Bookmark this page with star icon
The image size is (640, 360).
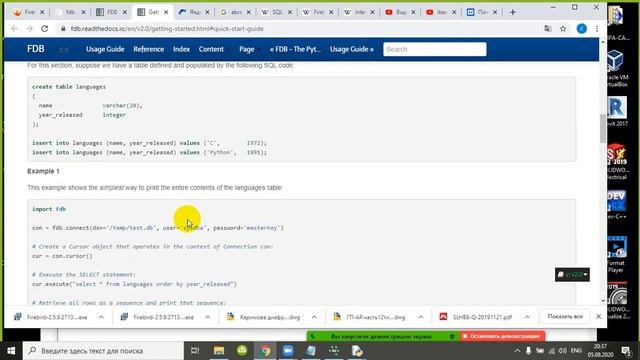click(x=563, y=29)
